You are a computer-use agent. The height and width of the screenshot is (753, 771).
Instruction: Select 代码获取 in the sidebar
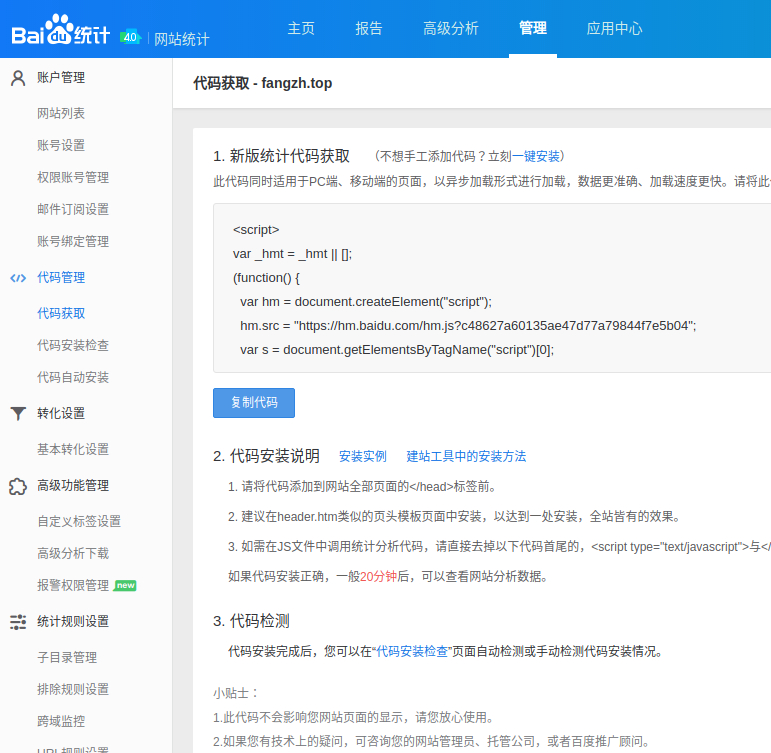point(61,313)
